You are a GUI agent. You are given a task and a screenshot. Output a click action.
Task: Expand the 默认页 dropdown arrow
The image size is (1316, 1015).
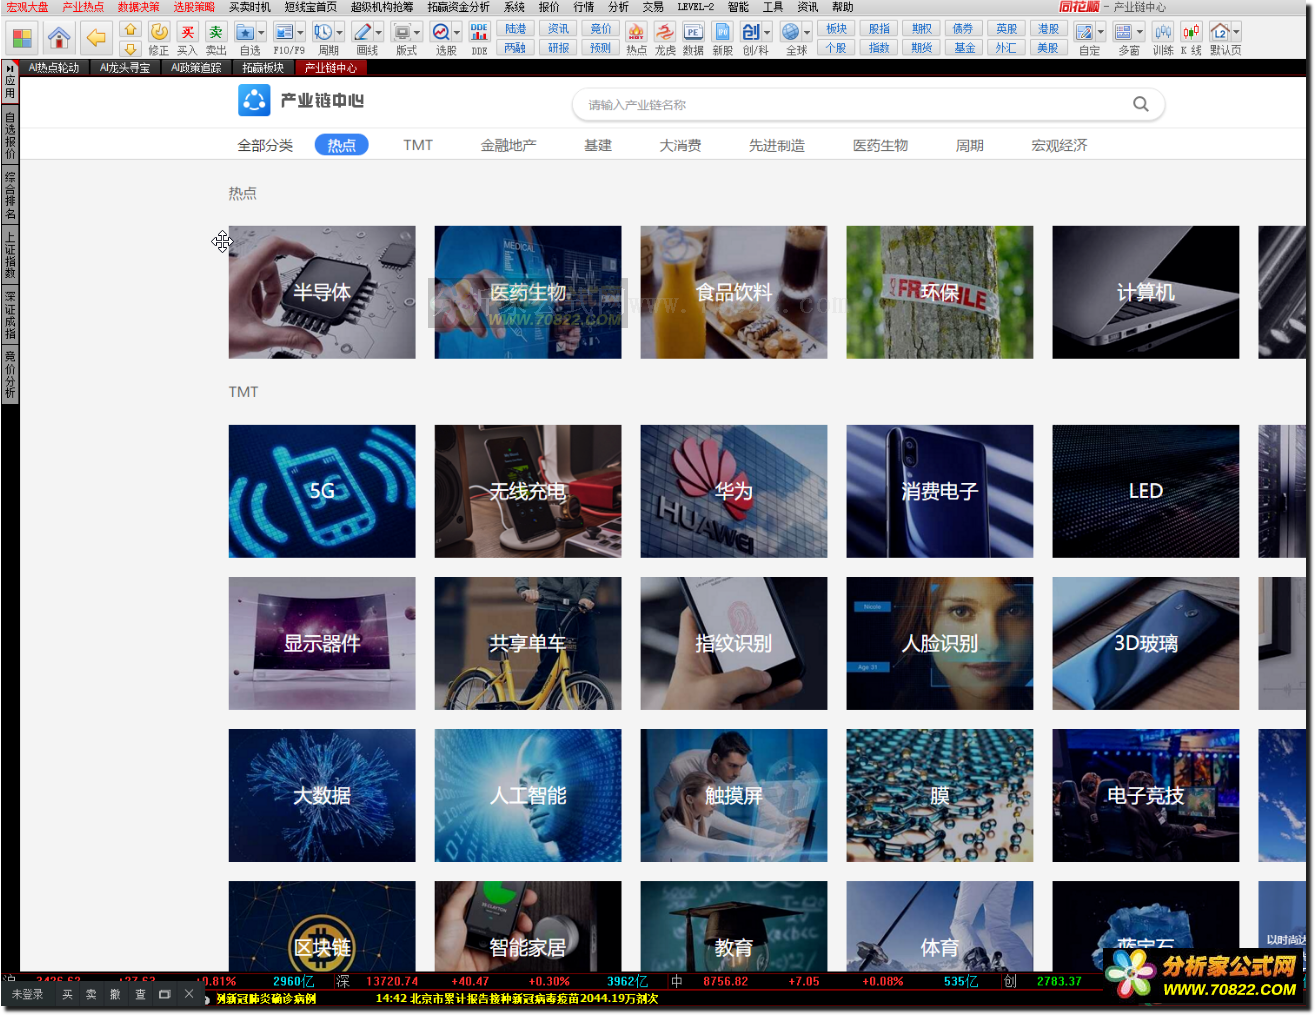(1236, 32)
